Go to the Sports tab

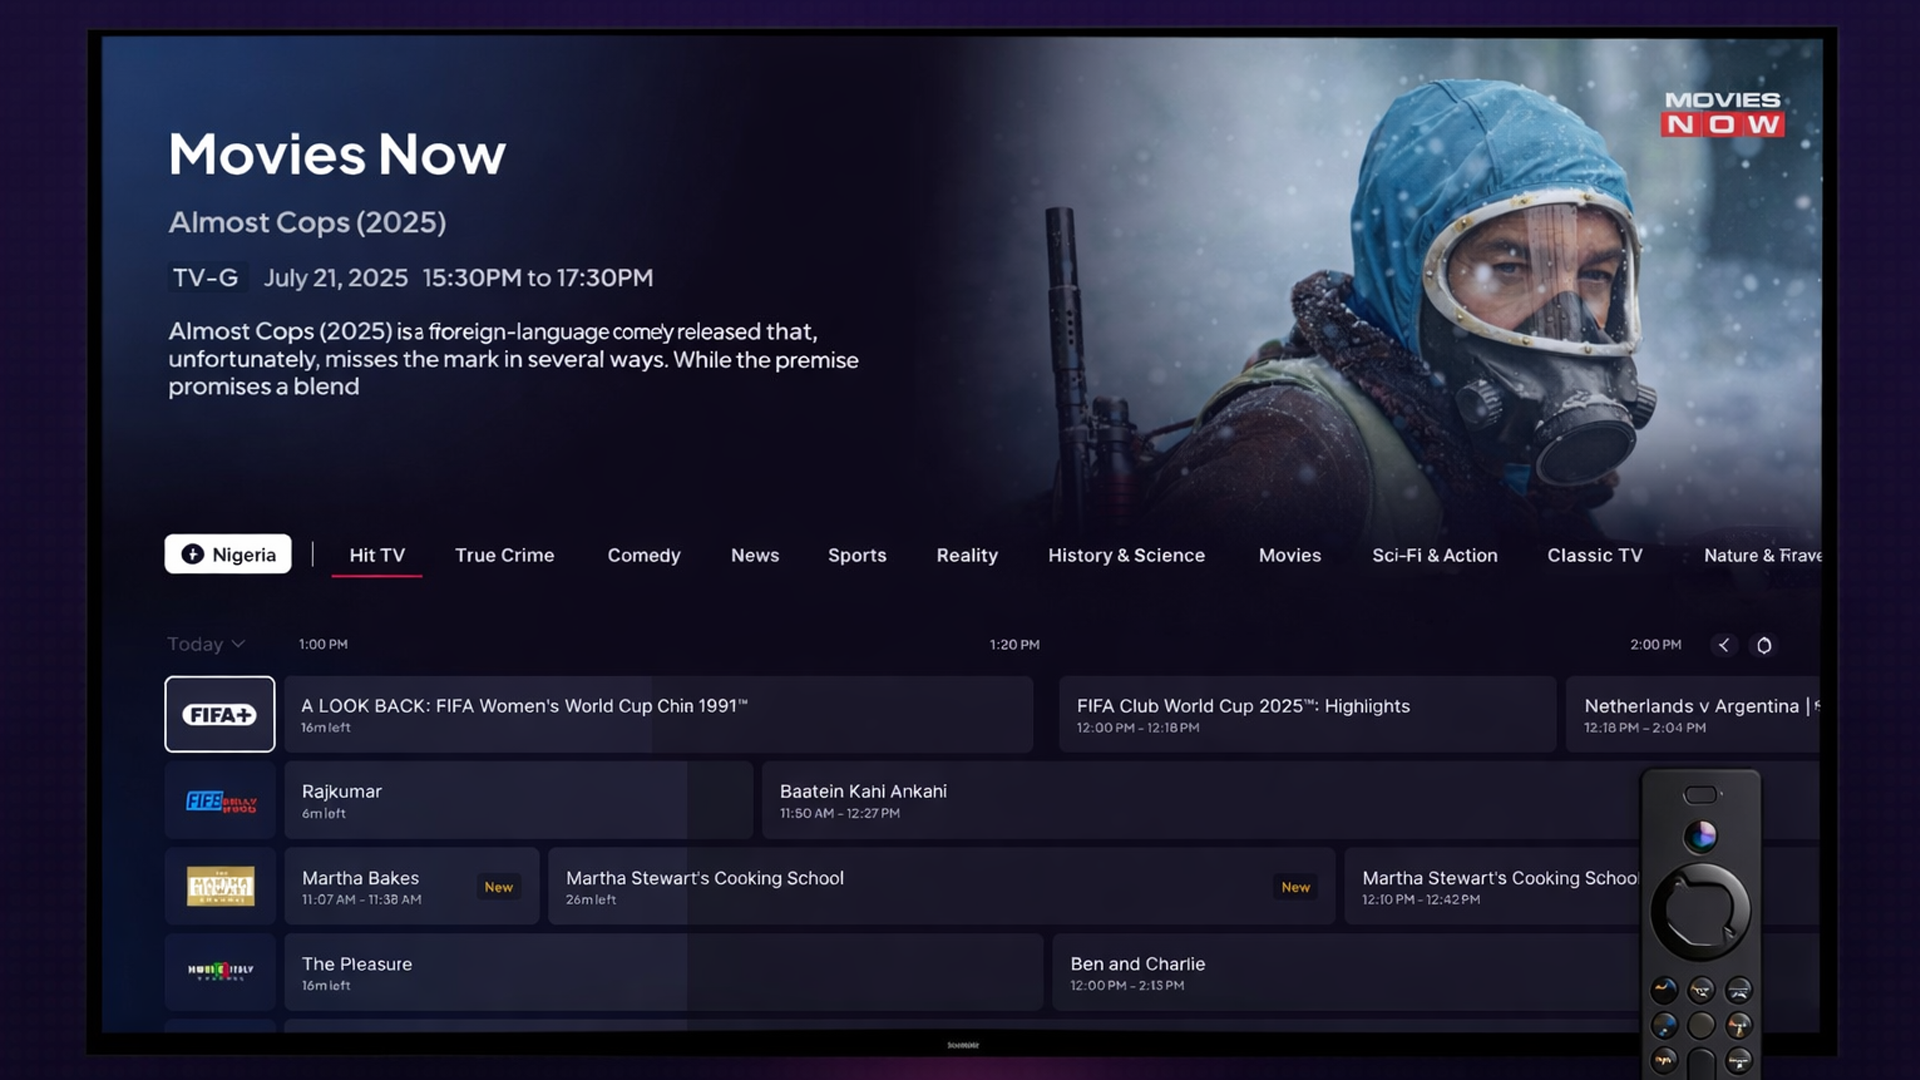(x=857, y=555)
